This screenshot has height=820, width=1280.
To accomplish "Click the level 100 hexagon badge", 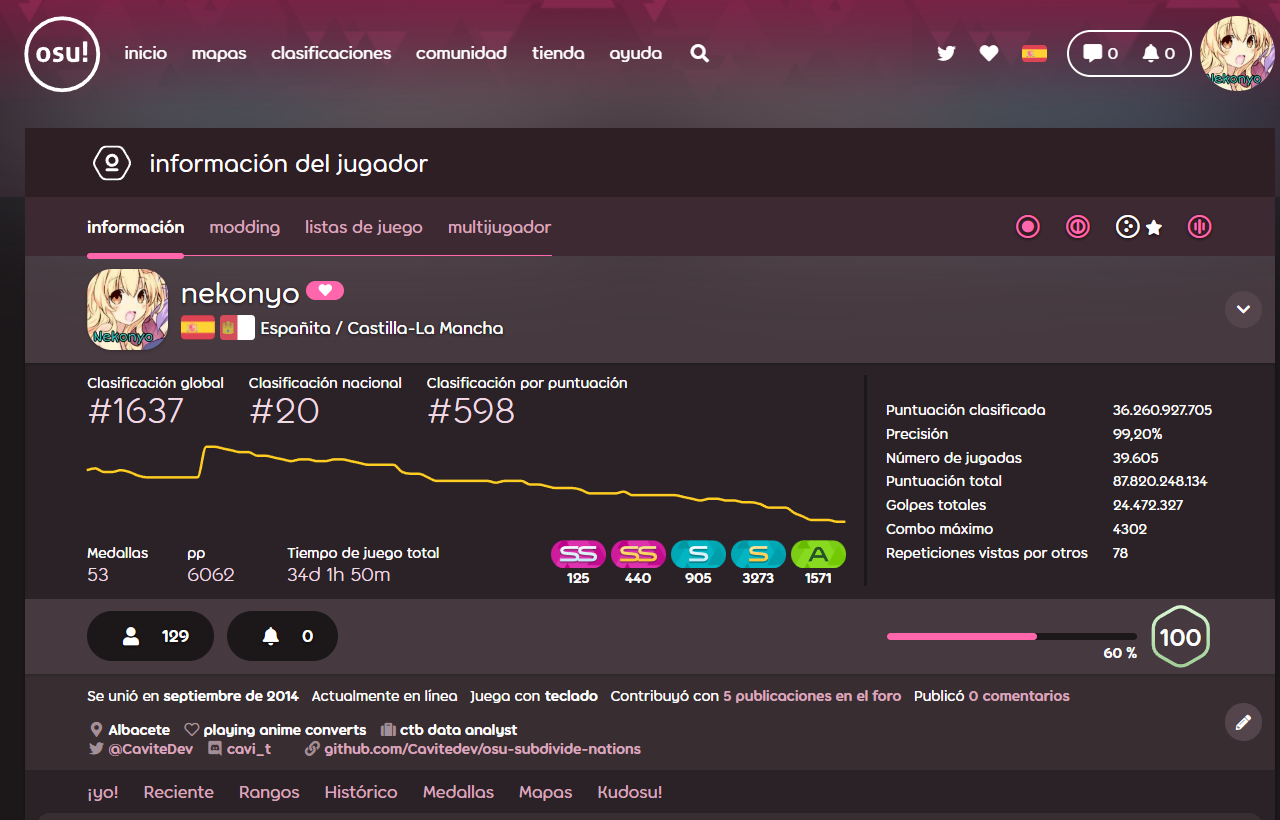I will (x=1180, y=637).
